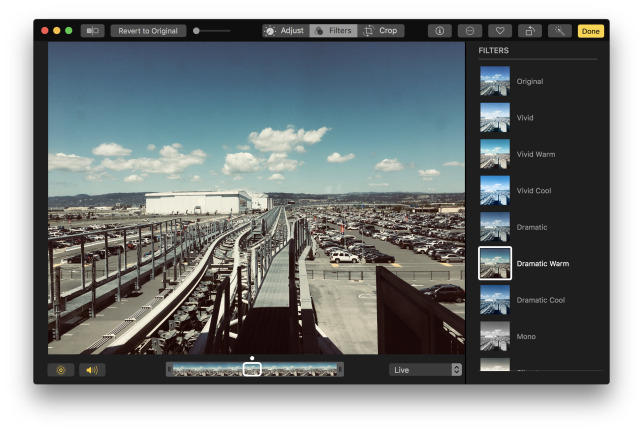Select the key photo frame in filmstrip
This screenshot has height=432, width=643.
[252, 369]
